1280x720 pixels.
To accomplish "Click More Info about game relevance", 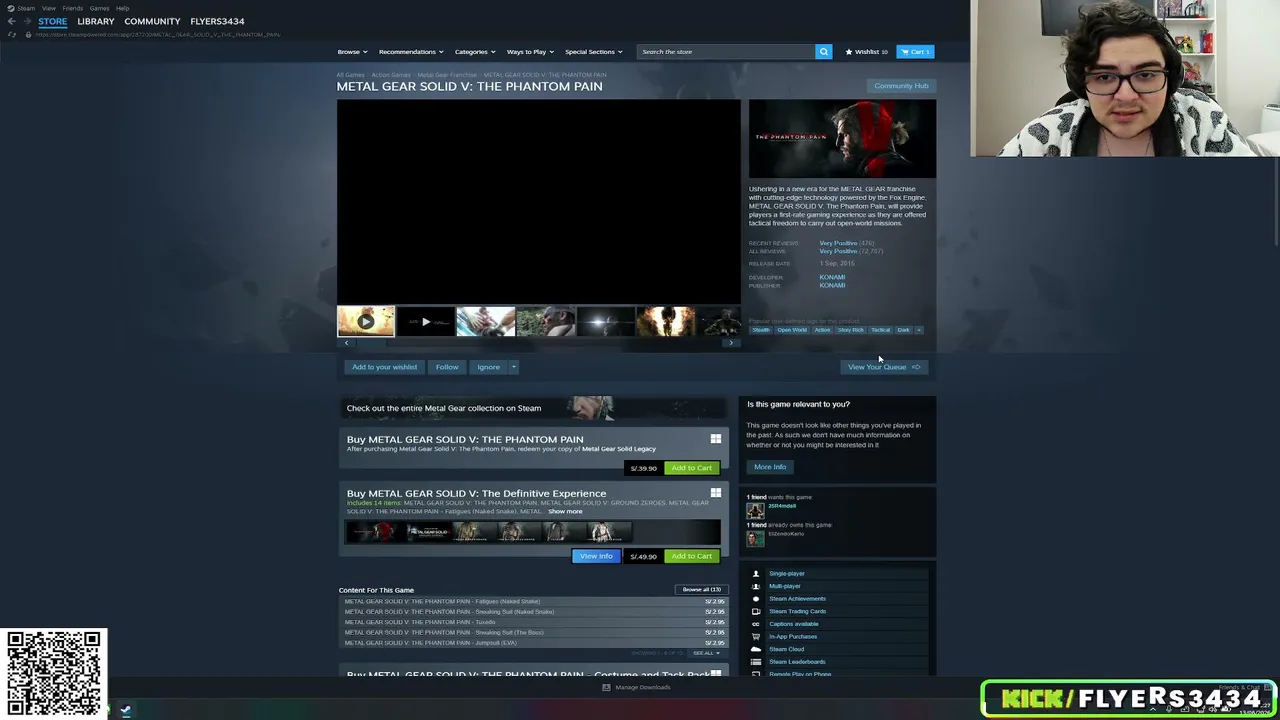I will point(770,467).
